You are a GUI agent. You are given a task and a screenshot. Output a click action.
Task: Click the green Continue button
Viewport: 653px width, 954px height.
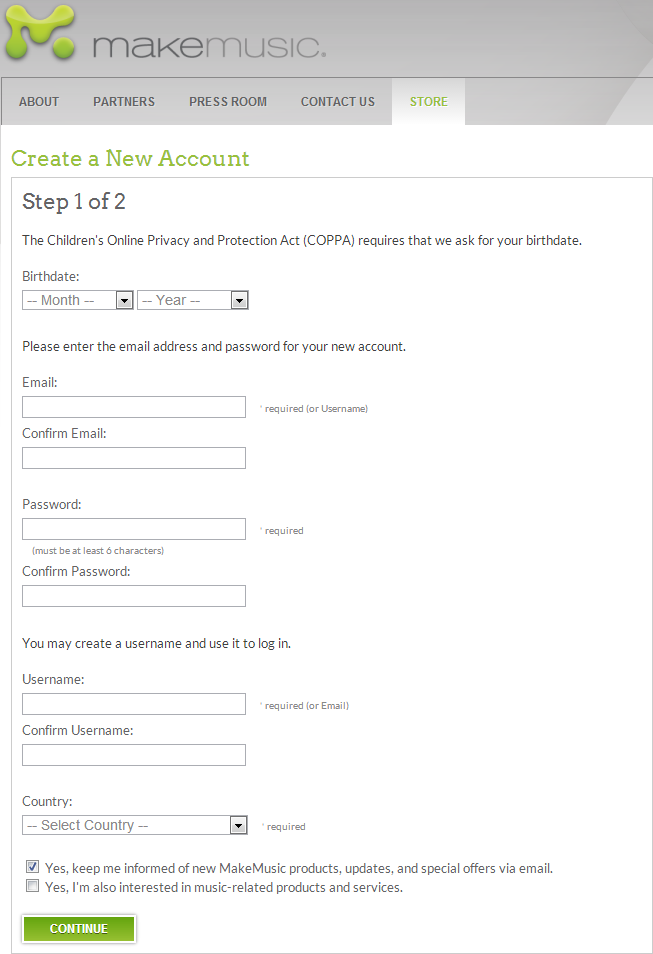tap(79, 929)
